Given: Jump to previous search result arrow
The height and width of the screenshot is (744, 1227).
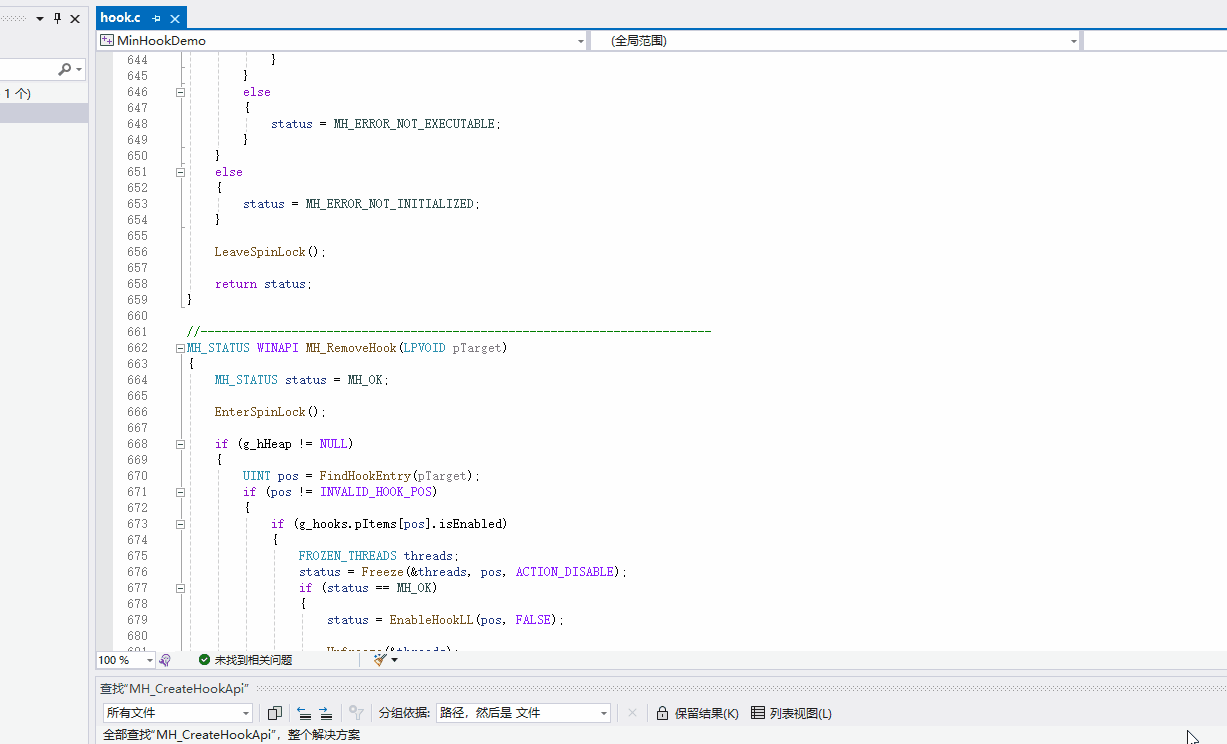Looking at the screenshot, I should (304, 711).
